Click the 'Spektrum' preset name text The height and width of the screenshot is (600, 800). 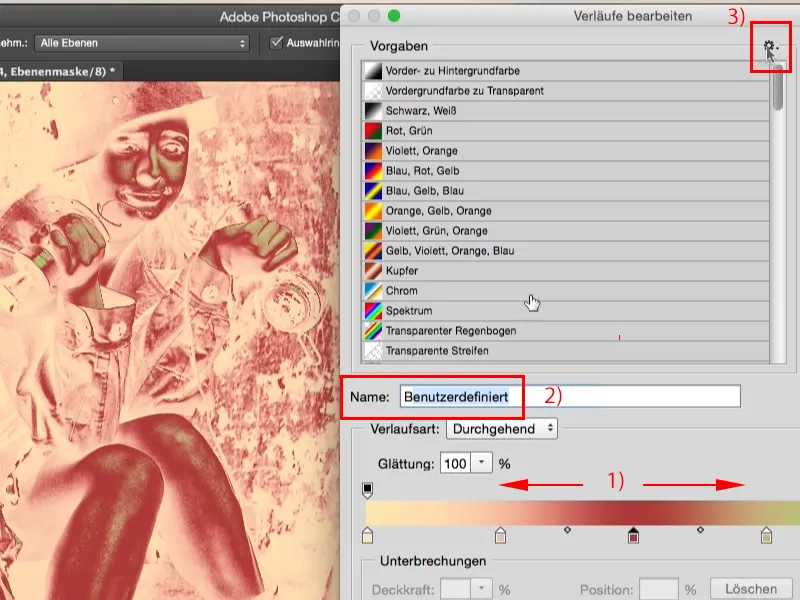409,311
